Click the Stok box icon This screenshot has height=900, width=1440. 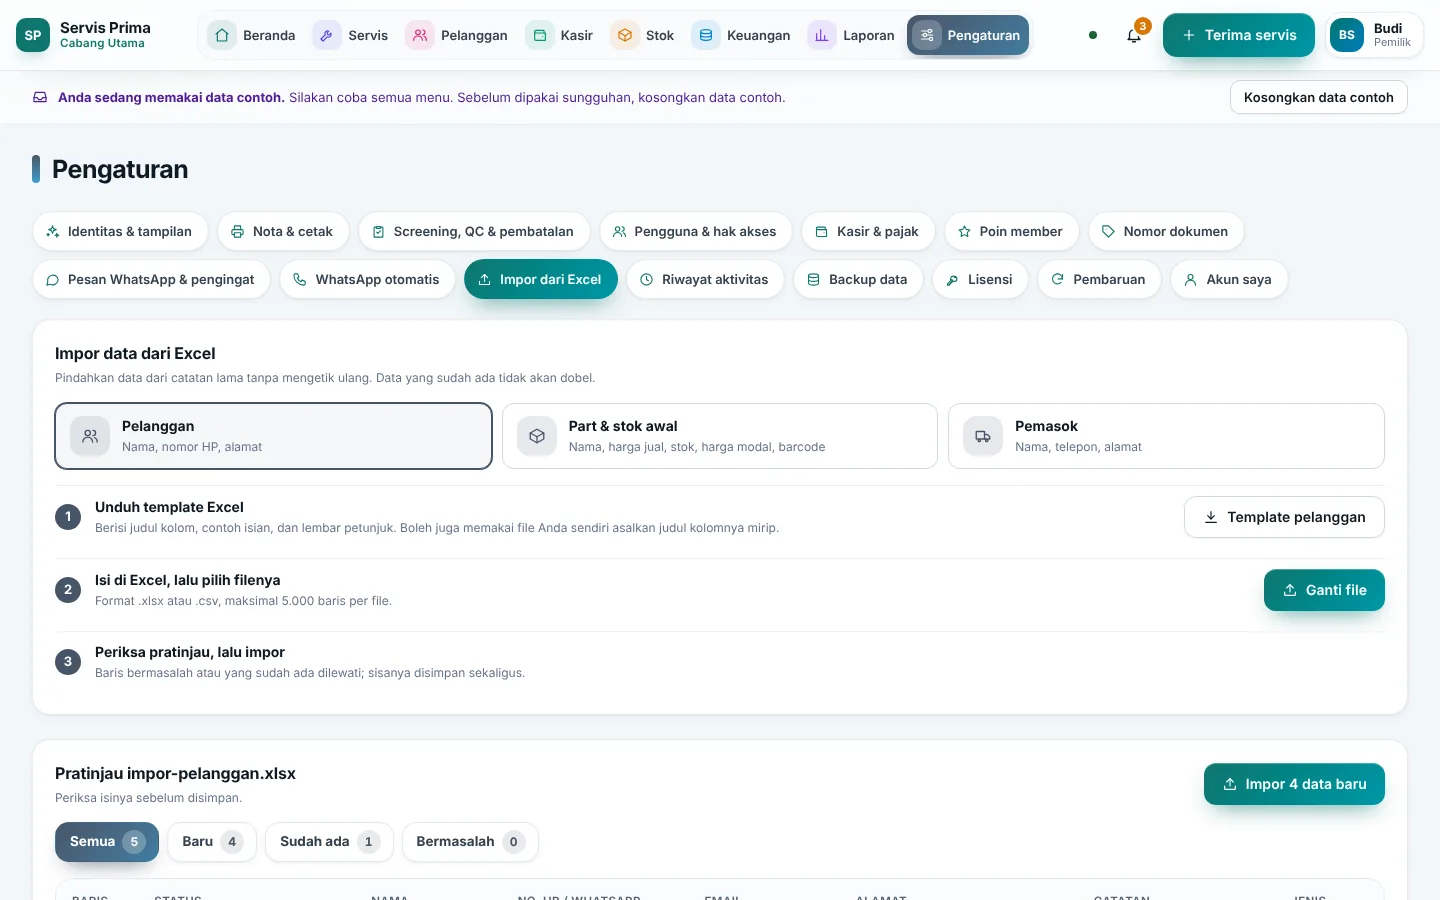[625, 35]
